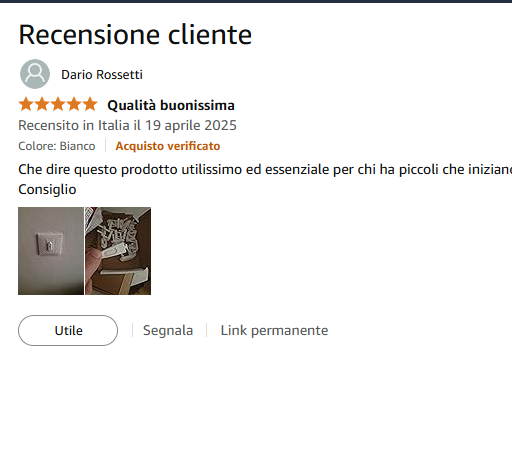The height and width of the screenshot is (455, 512).
Task: Click the reviewer's profile avatar icon
Action: click(35, 74)
